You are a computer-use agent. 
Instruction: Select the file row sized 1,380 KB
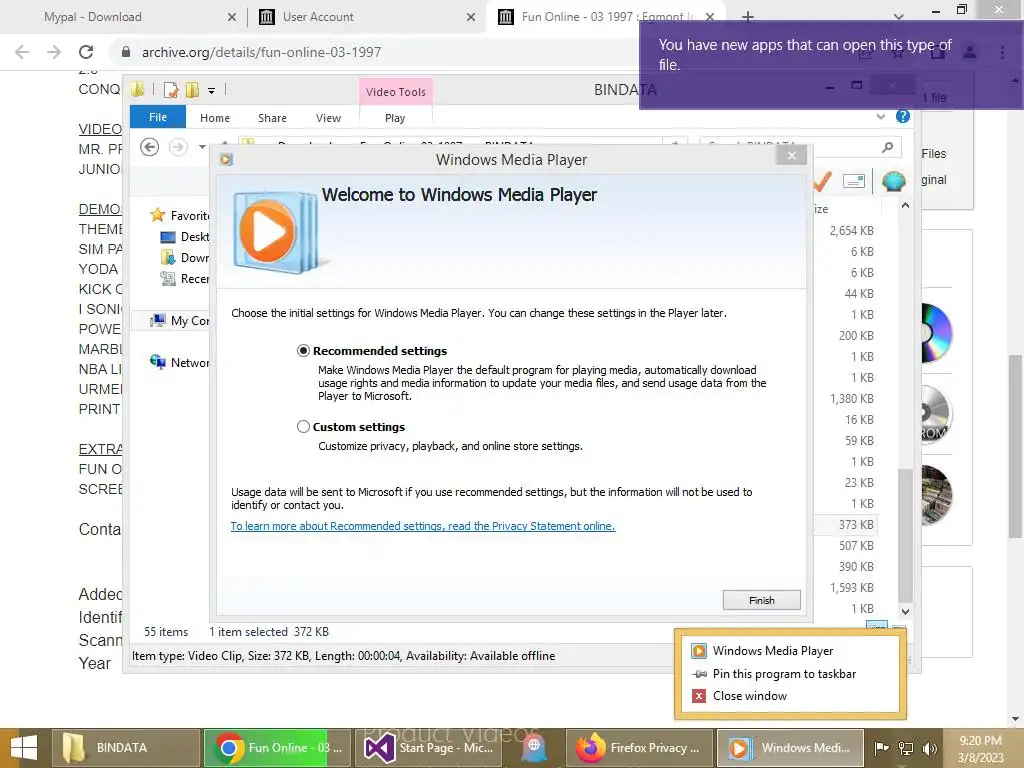coord(851,398)
